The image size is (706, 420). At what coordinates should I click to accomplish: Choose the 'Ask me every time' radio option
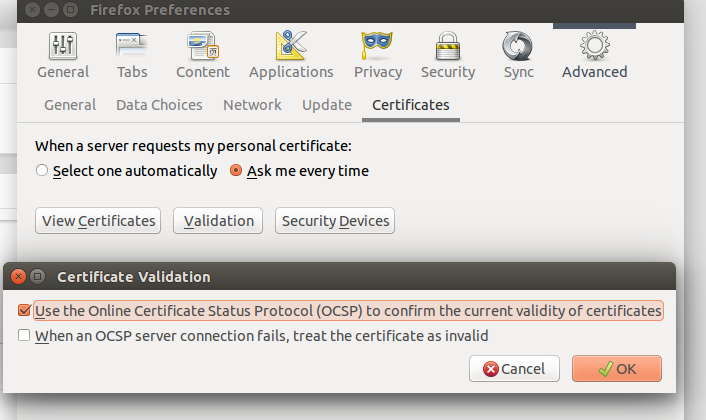pyautogui.click(x=236, y=171)
